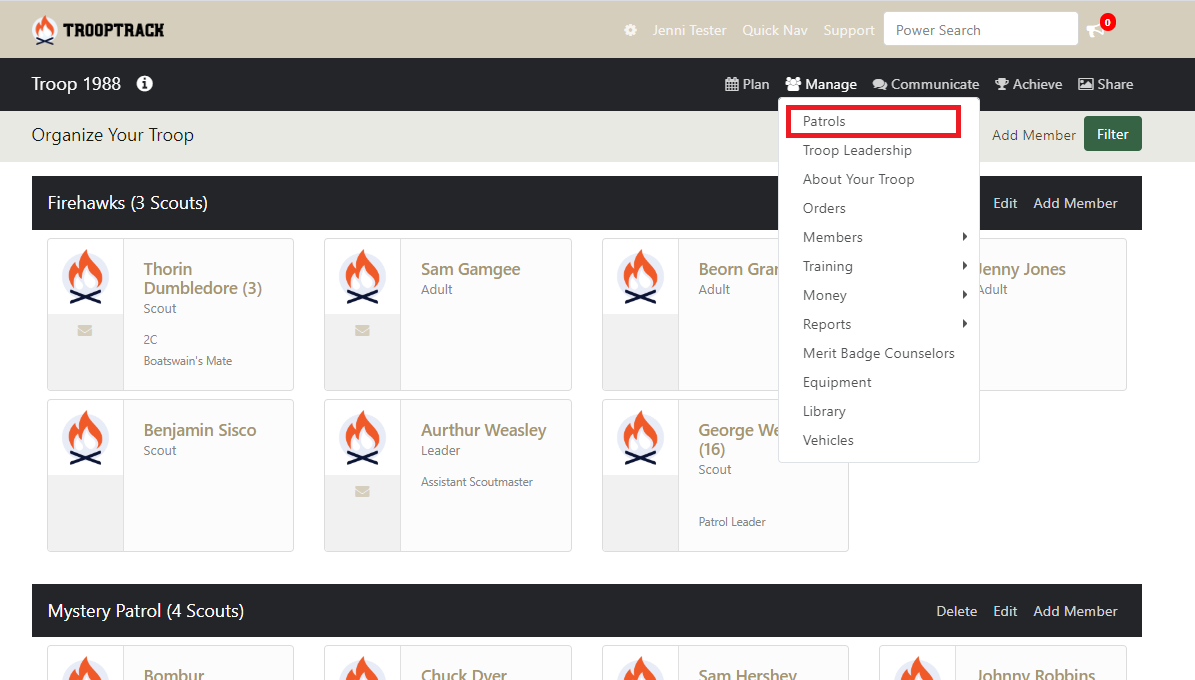Click Add Member on Mystery Patrol
This screenshot has width=1195, height=680.
[x=1075, y=611]
